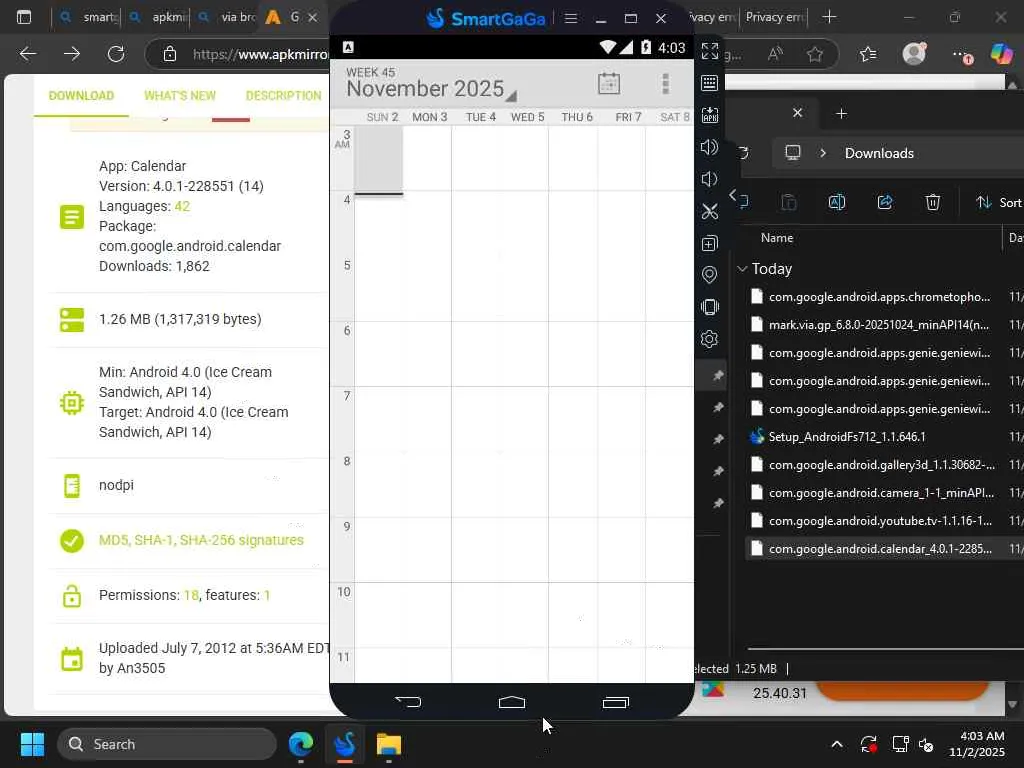Viewport: 1024px width, 768px height.
Task: Show hidden system tray icons
Action: (837, 744)
